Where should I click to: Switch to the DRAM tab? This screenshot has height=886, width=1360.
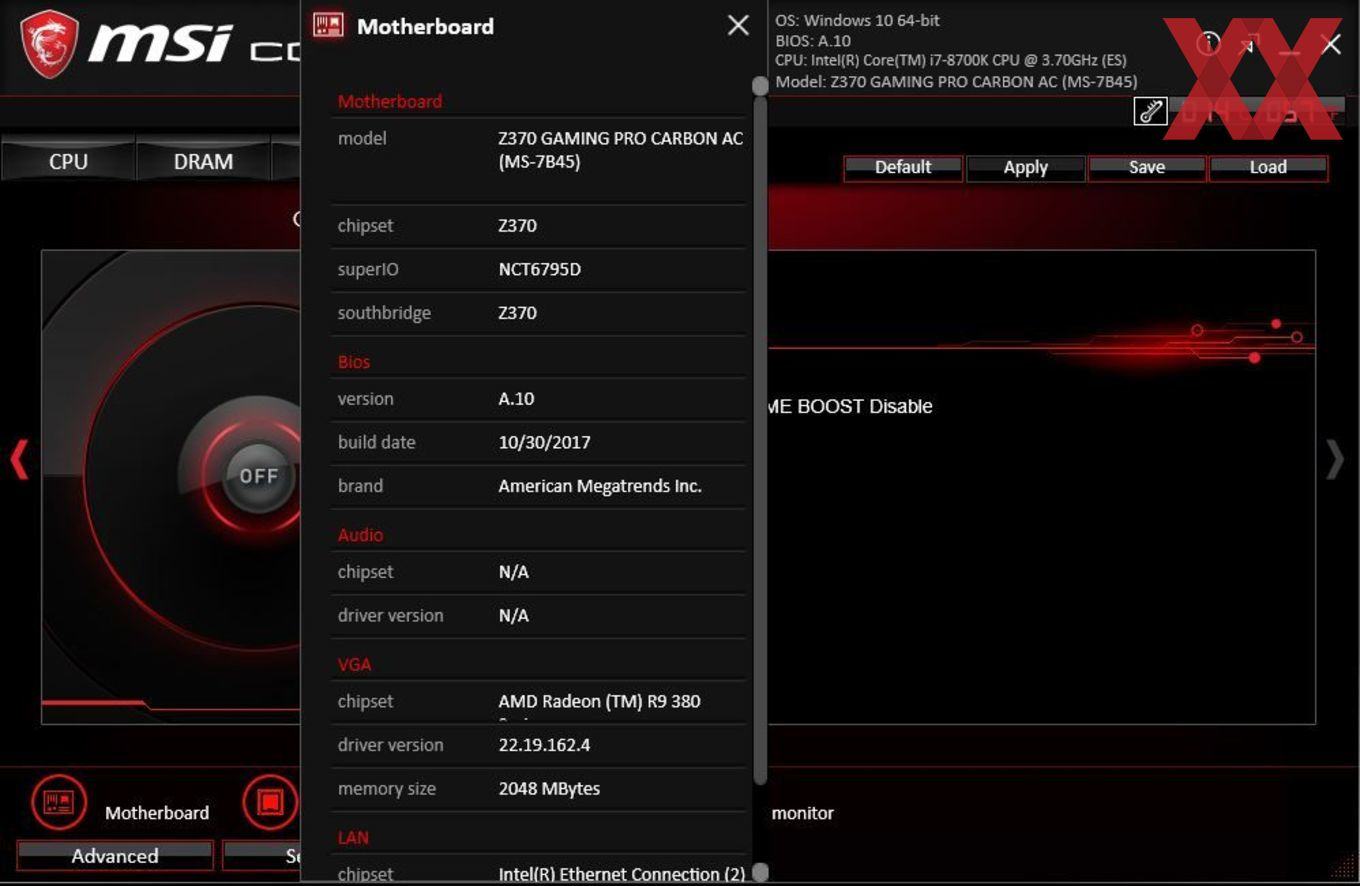[203, 161]
